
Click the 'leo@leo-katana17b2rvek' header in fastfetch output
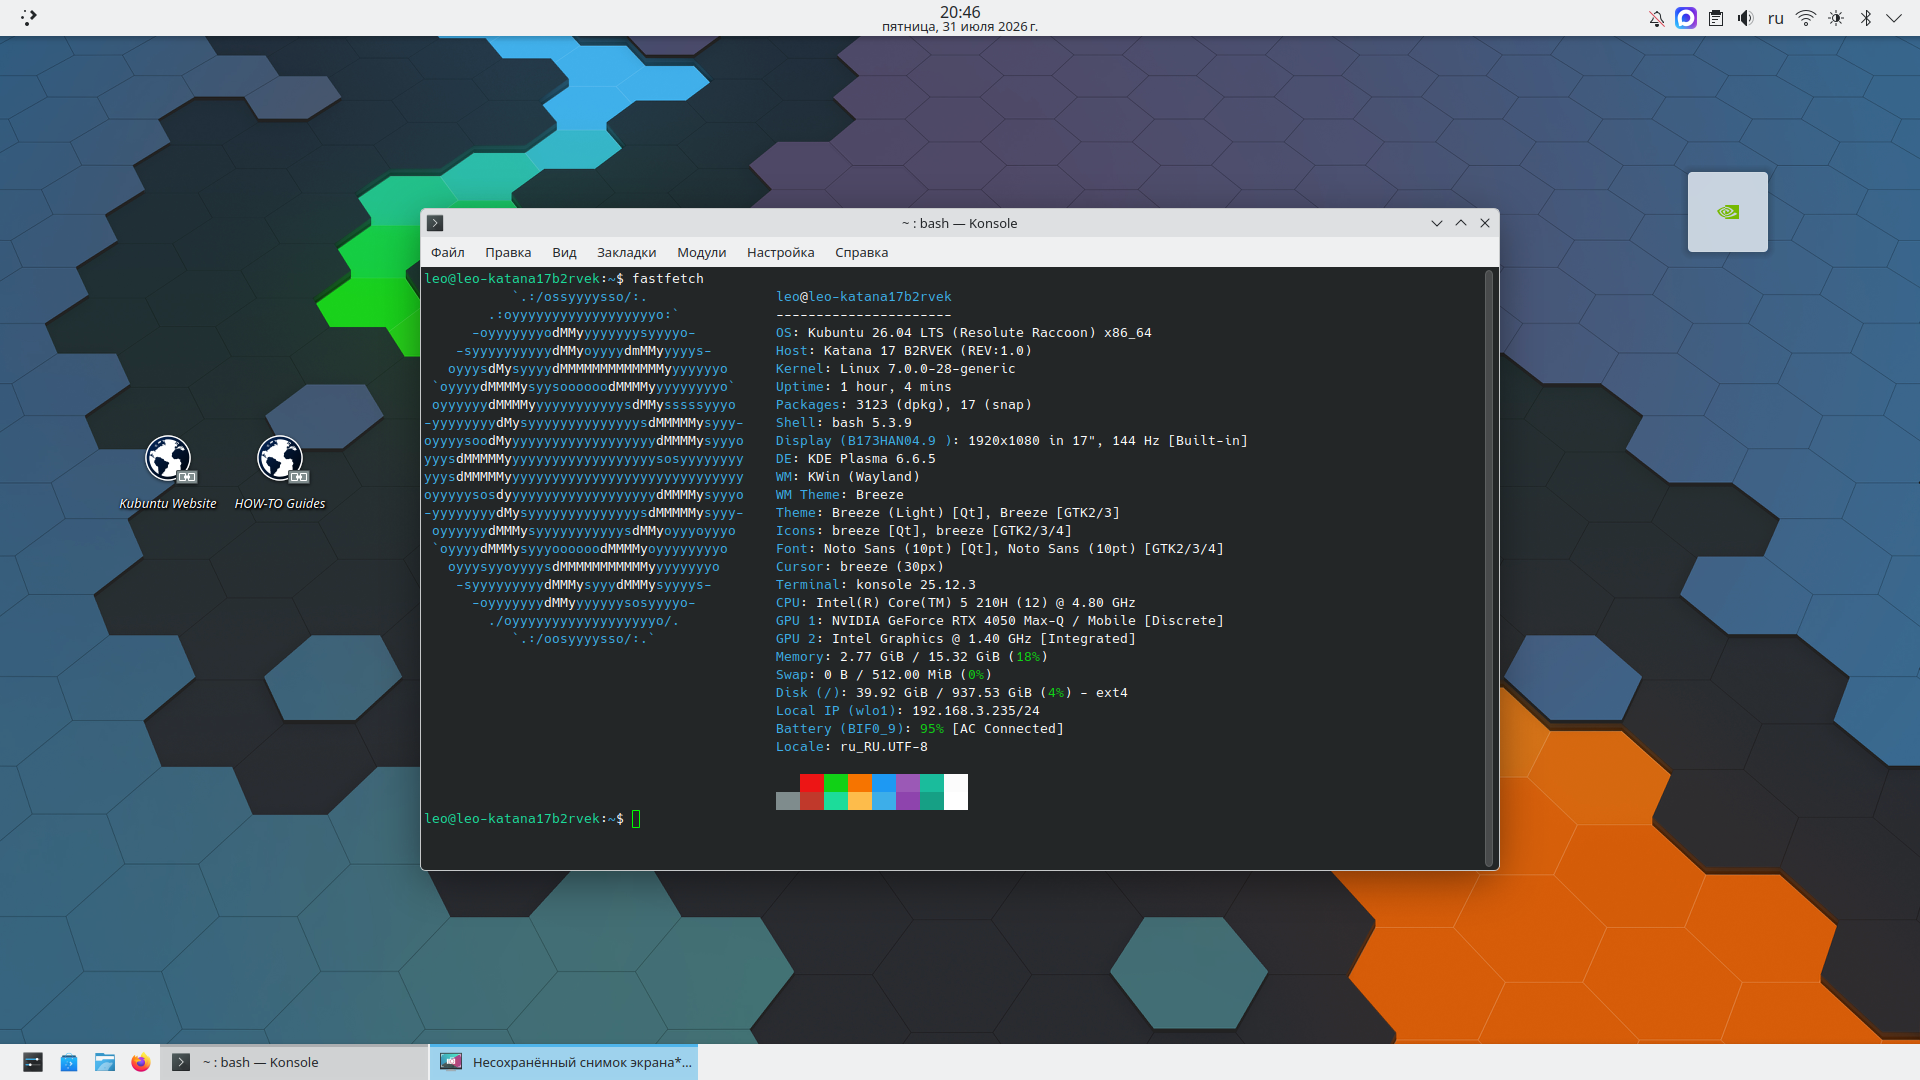tap(864, 297)
